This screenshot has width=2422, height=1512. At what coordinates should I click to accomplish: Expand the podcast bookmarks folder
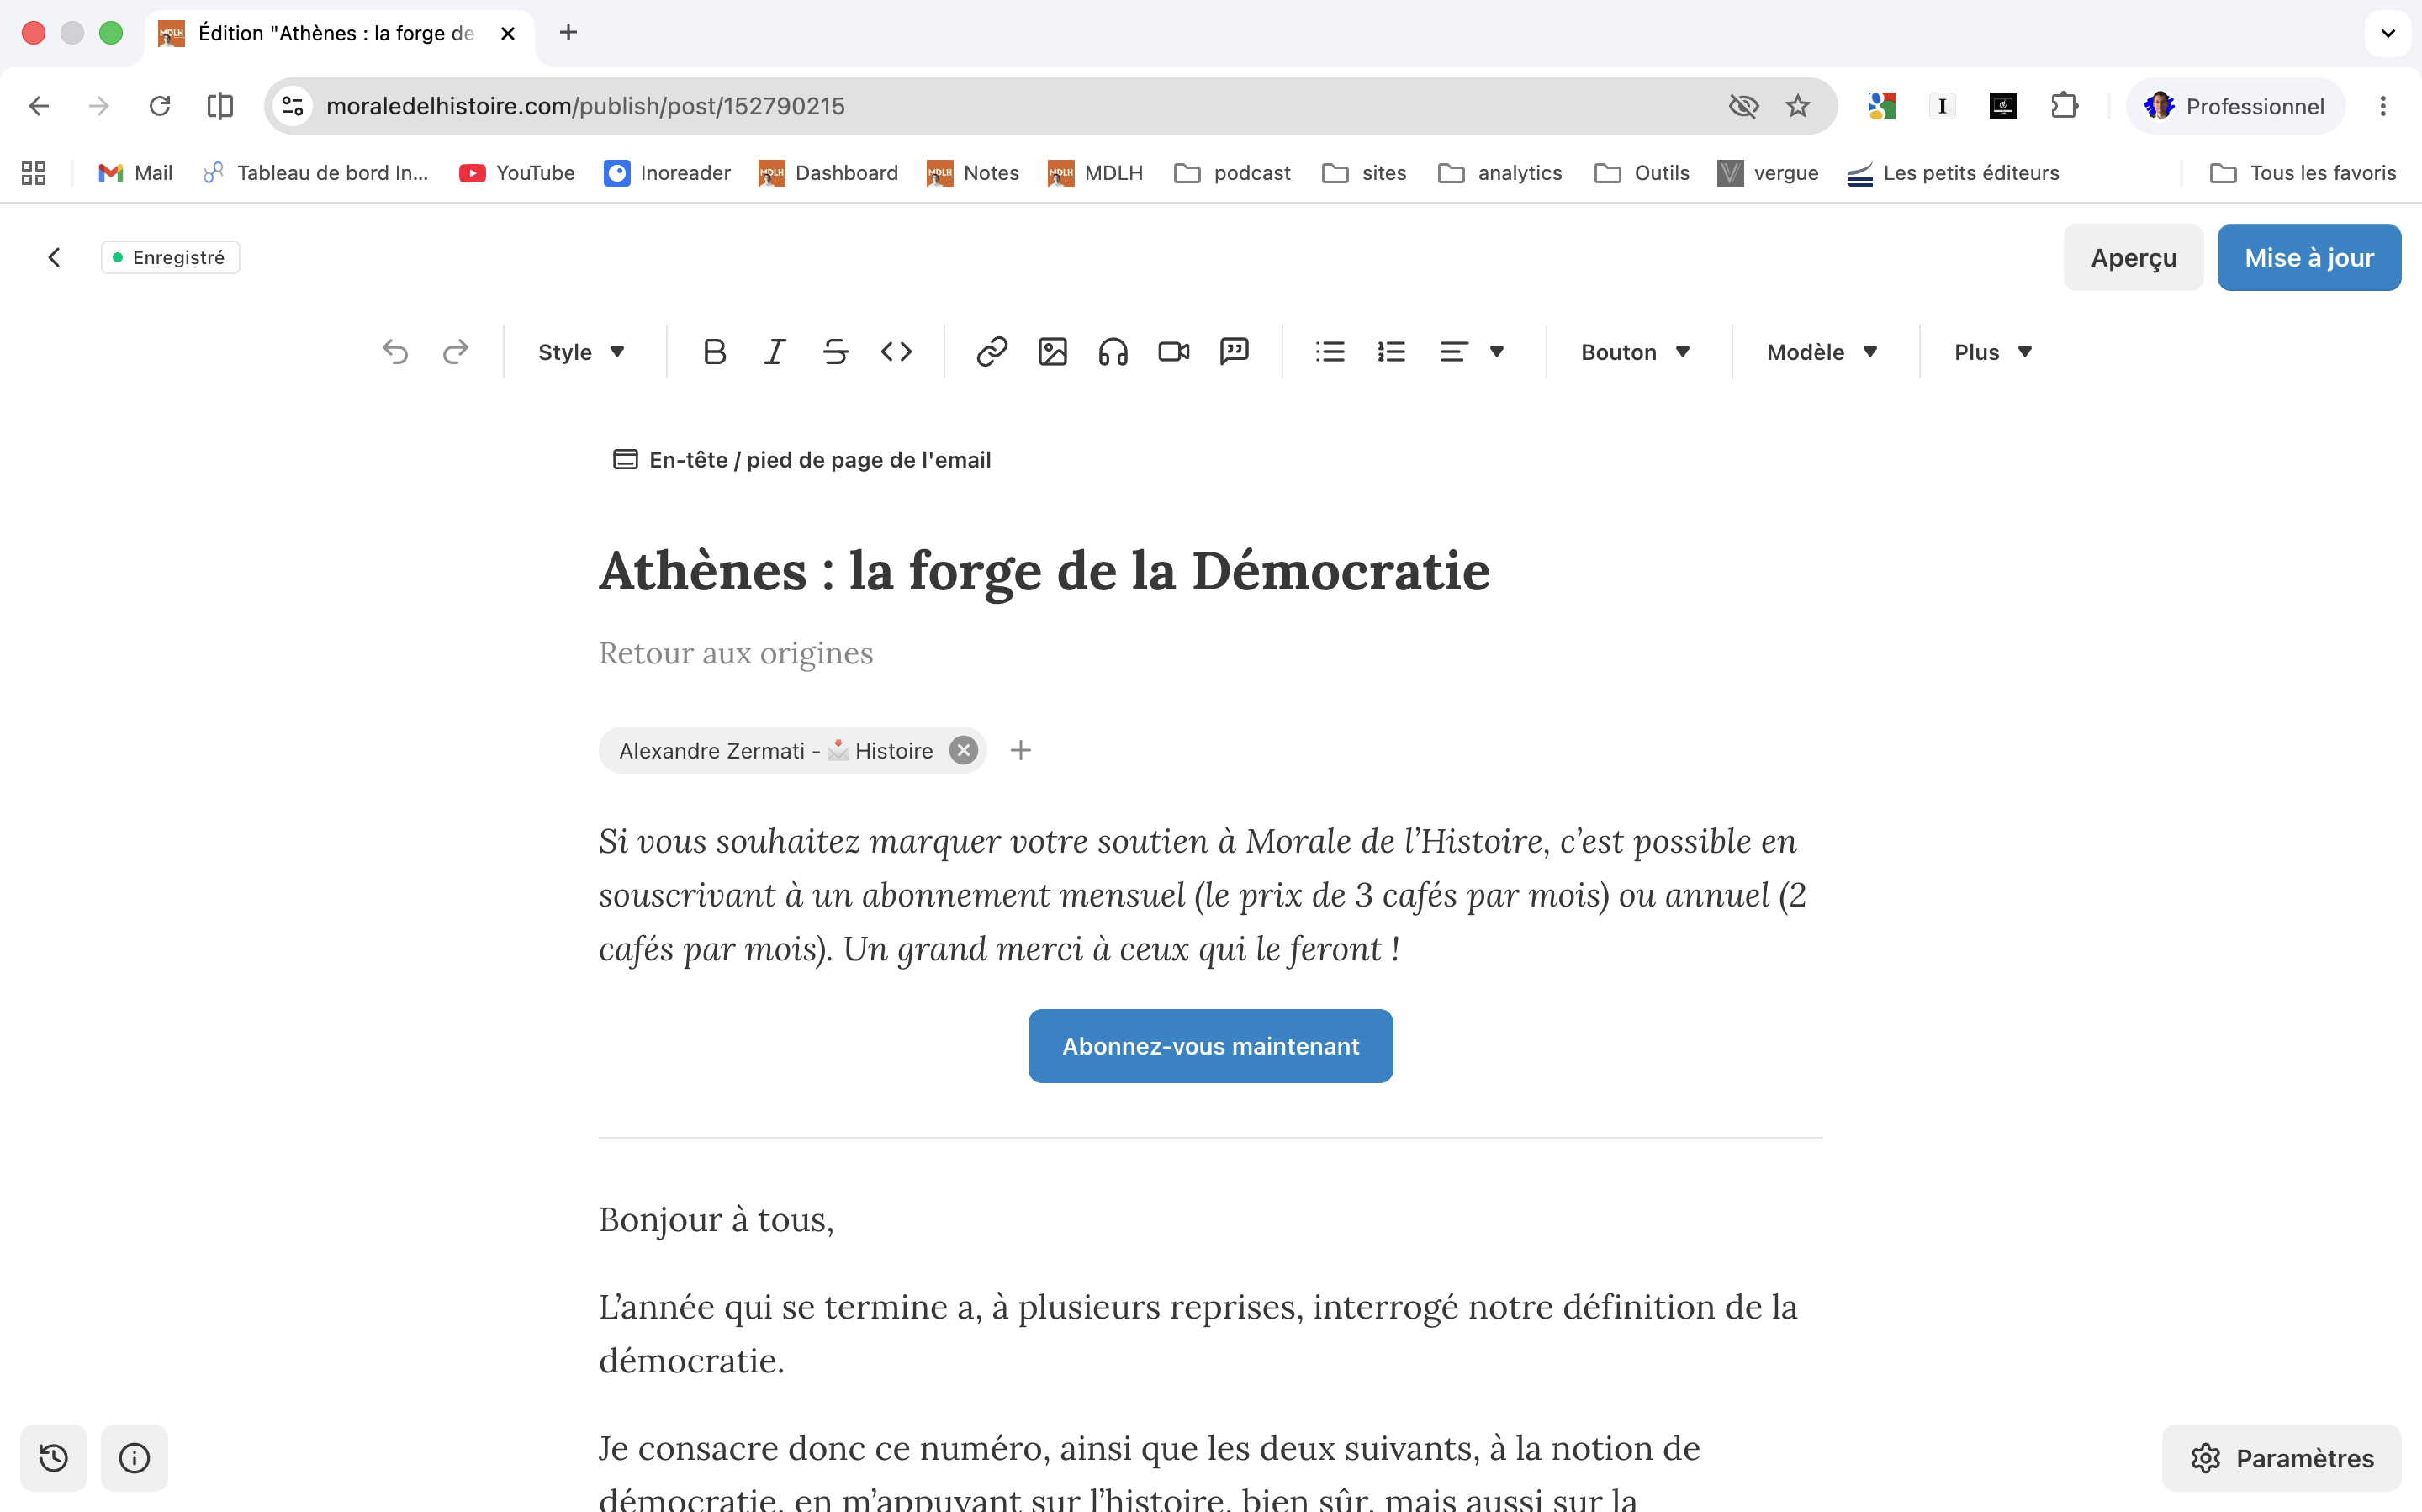(1232, 173)
